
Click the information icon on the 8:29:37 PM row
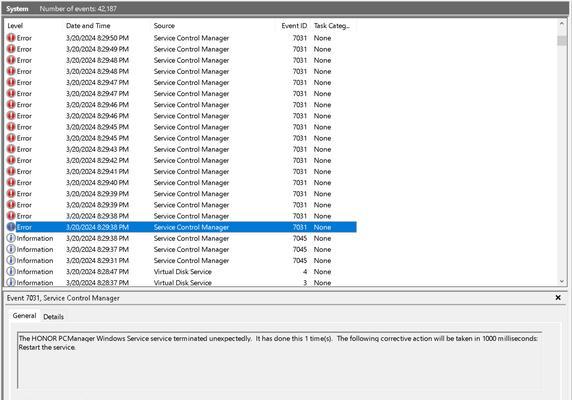pos(11,249)
